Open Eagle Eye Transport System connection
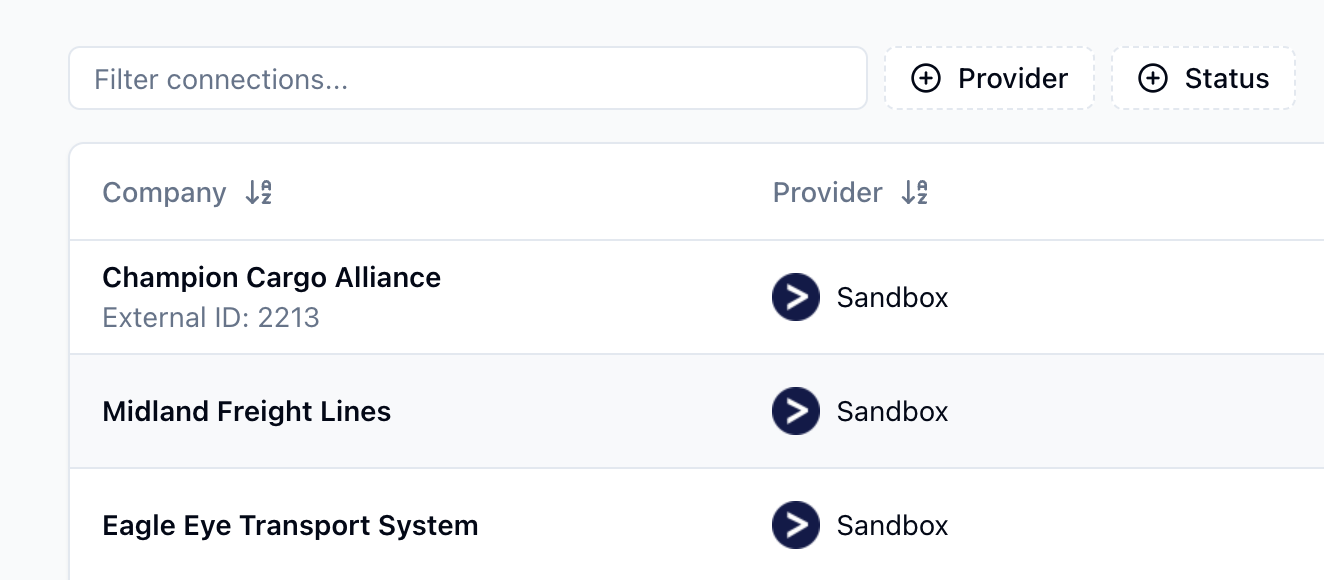 [x=697, y=525]
